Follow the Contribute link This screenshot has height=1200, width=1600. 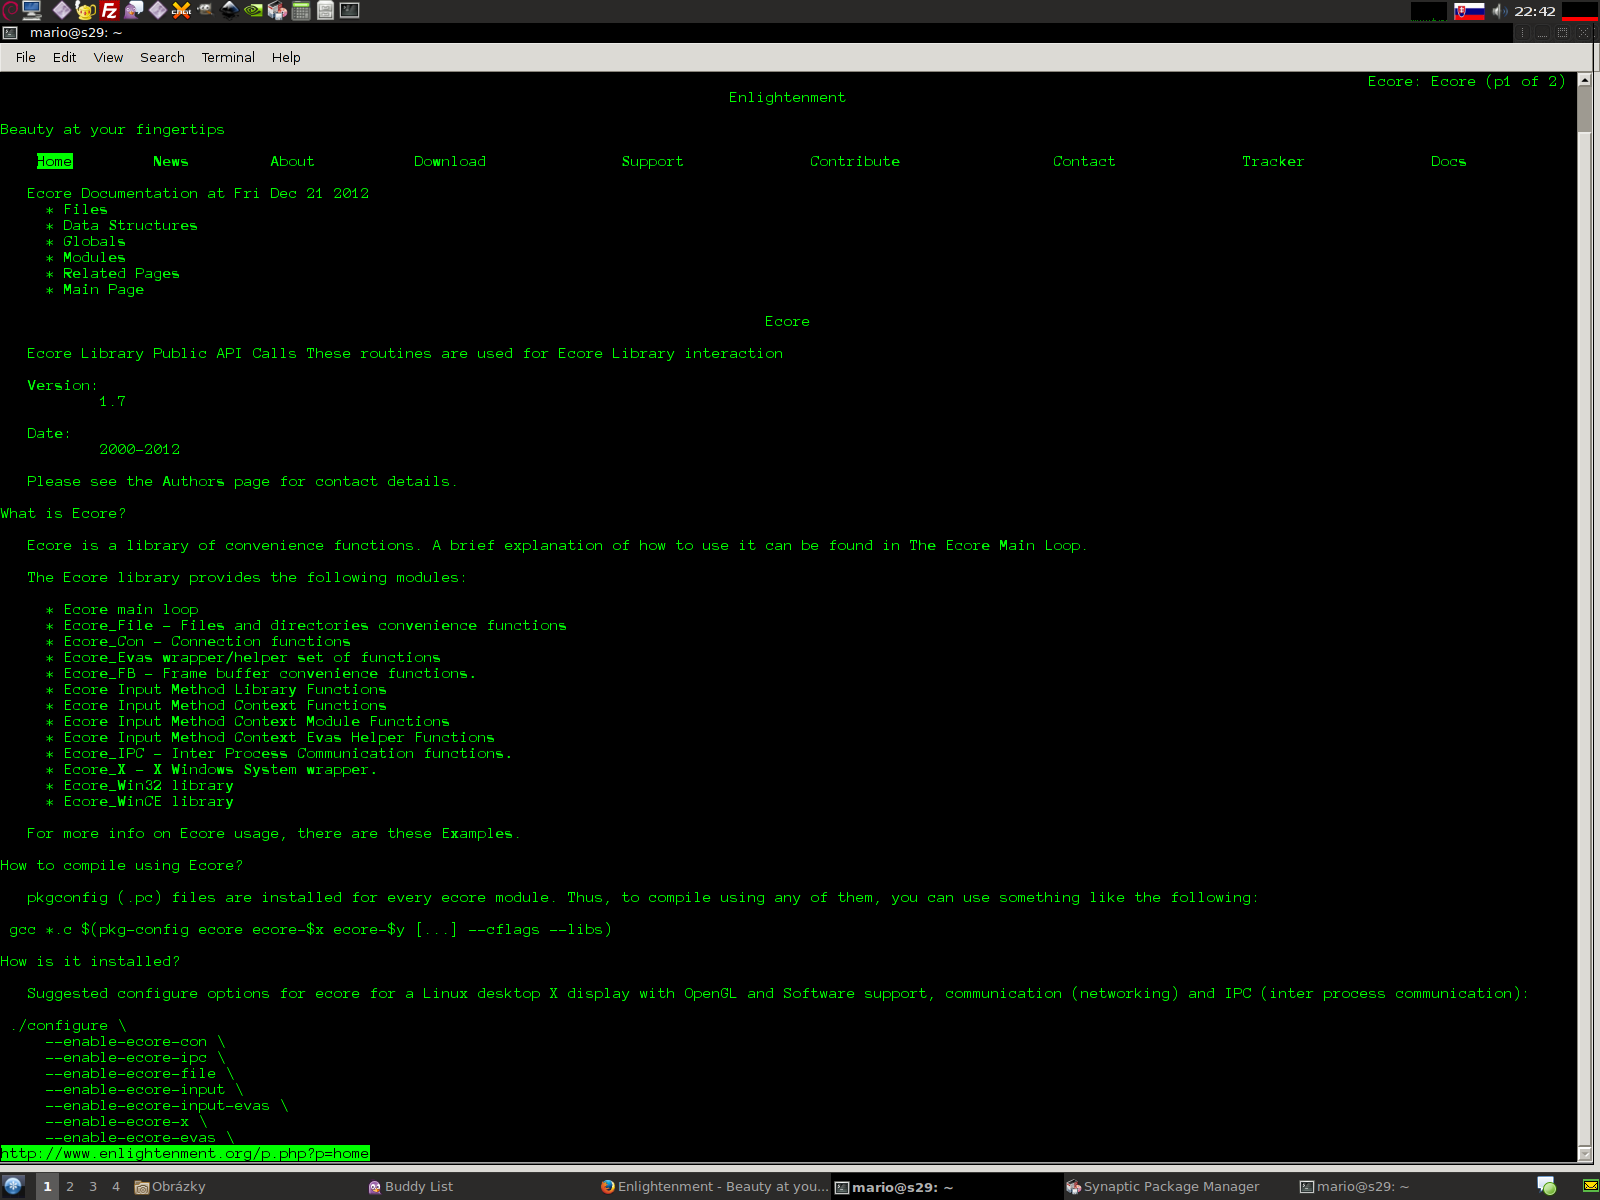point(855,161)
